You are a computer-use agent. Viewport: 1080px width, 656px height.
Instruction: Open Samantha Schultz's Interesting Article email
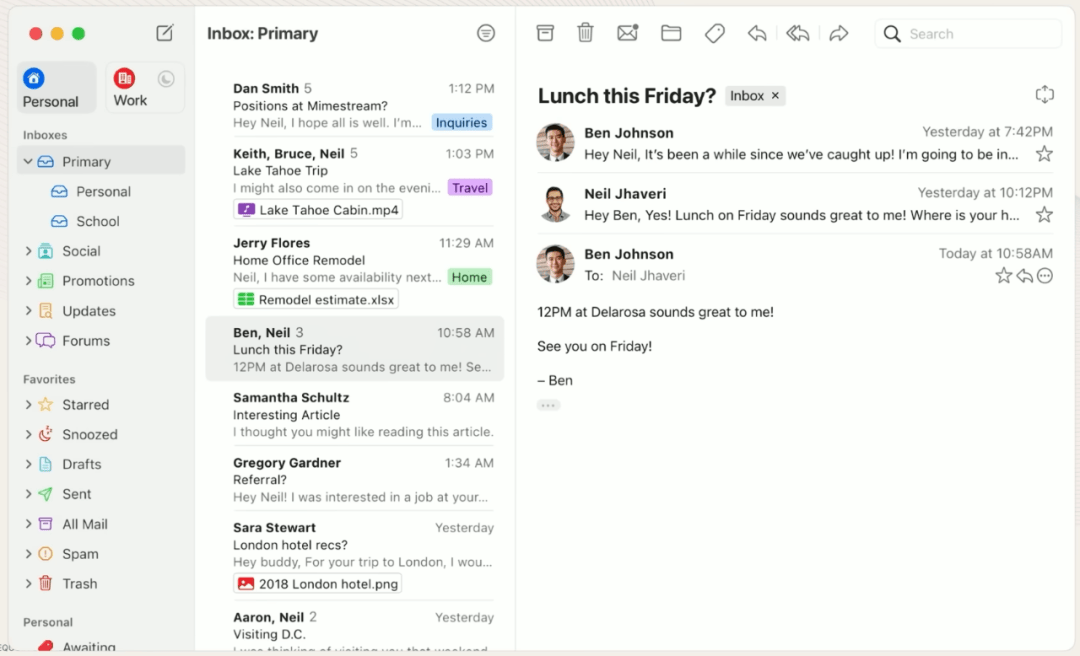(x=355, y=415)
